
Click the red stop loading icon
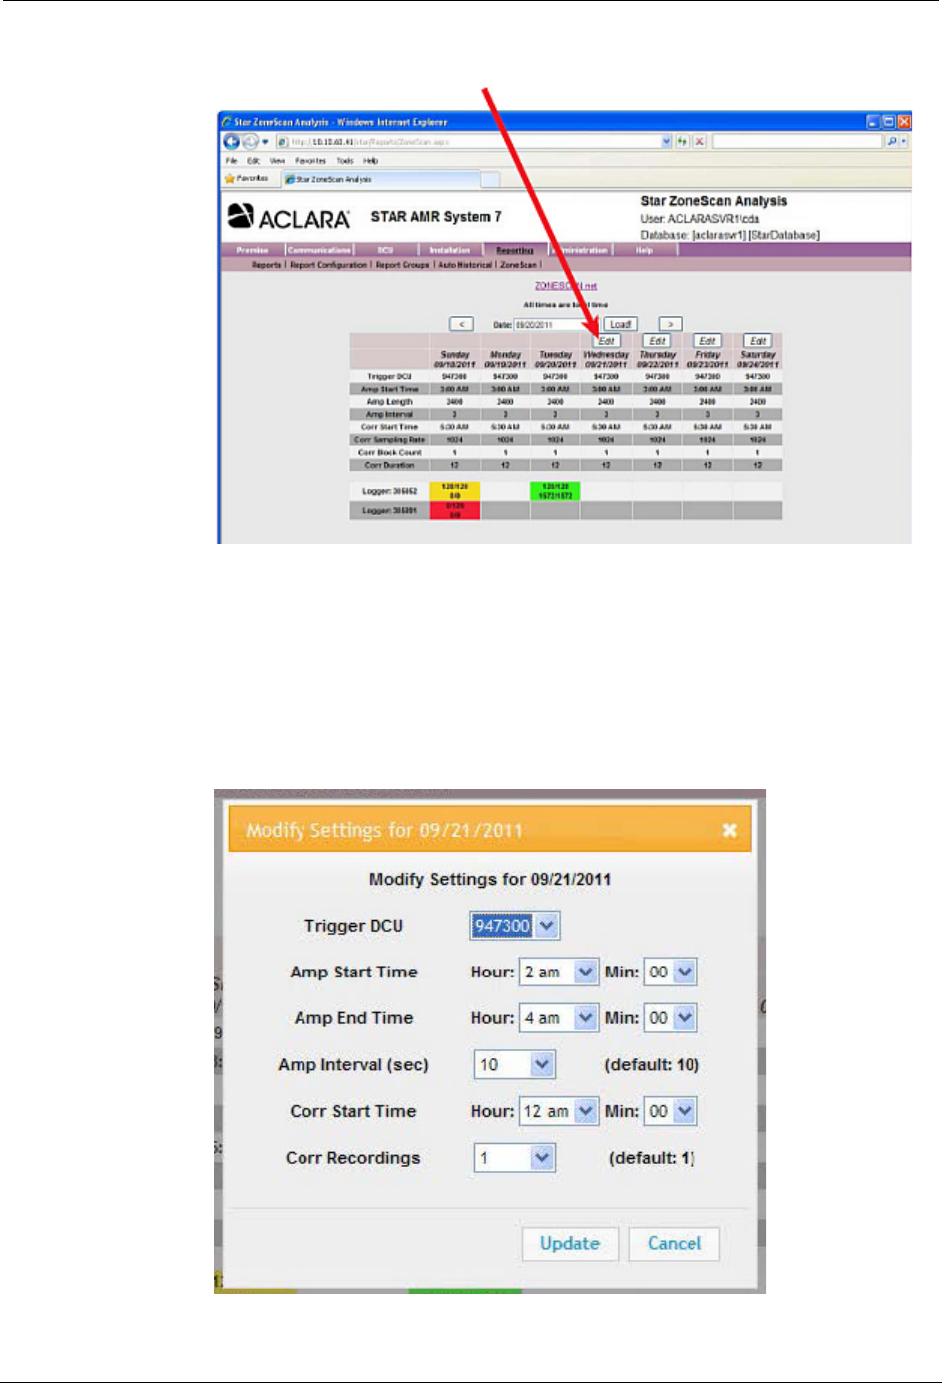click(700, 142)
